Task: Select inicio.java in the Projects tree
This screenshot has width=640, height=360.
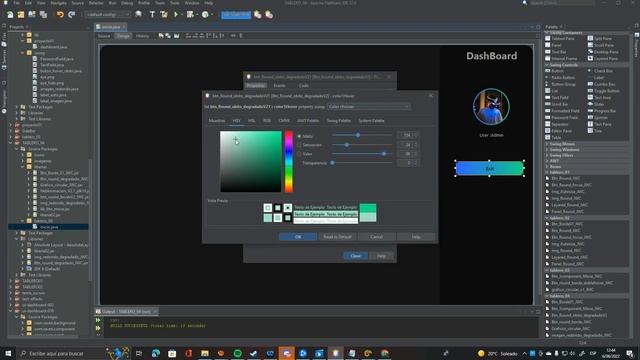Action: pos(49,227)
